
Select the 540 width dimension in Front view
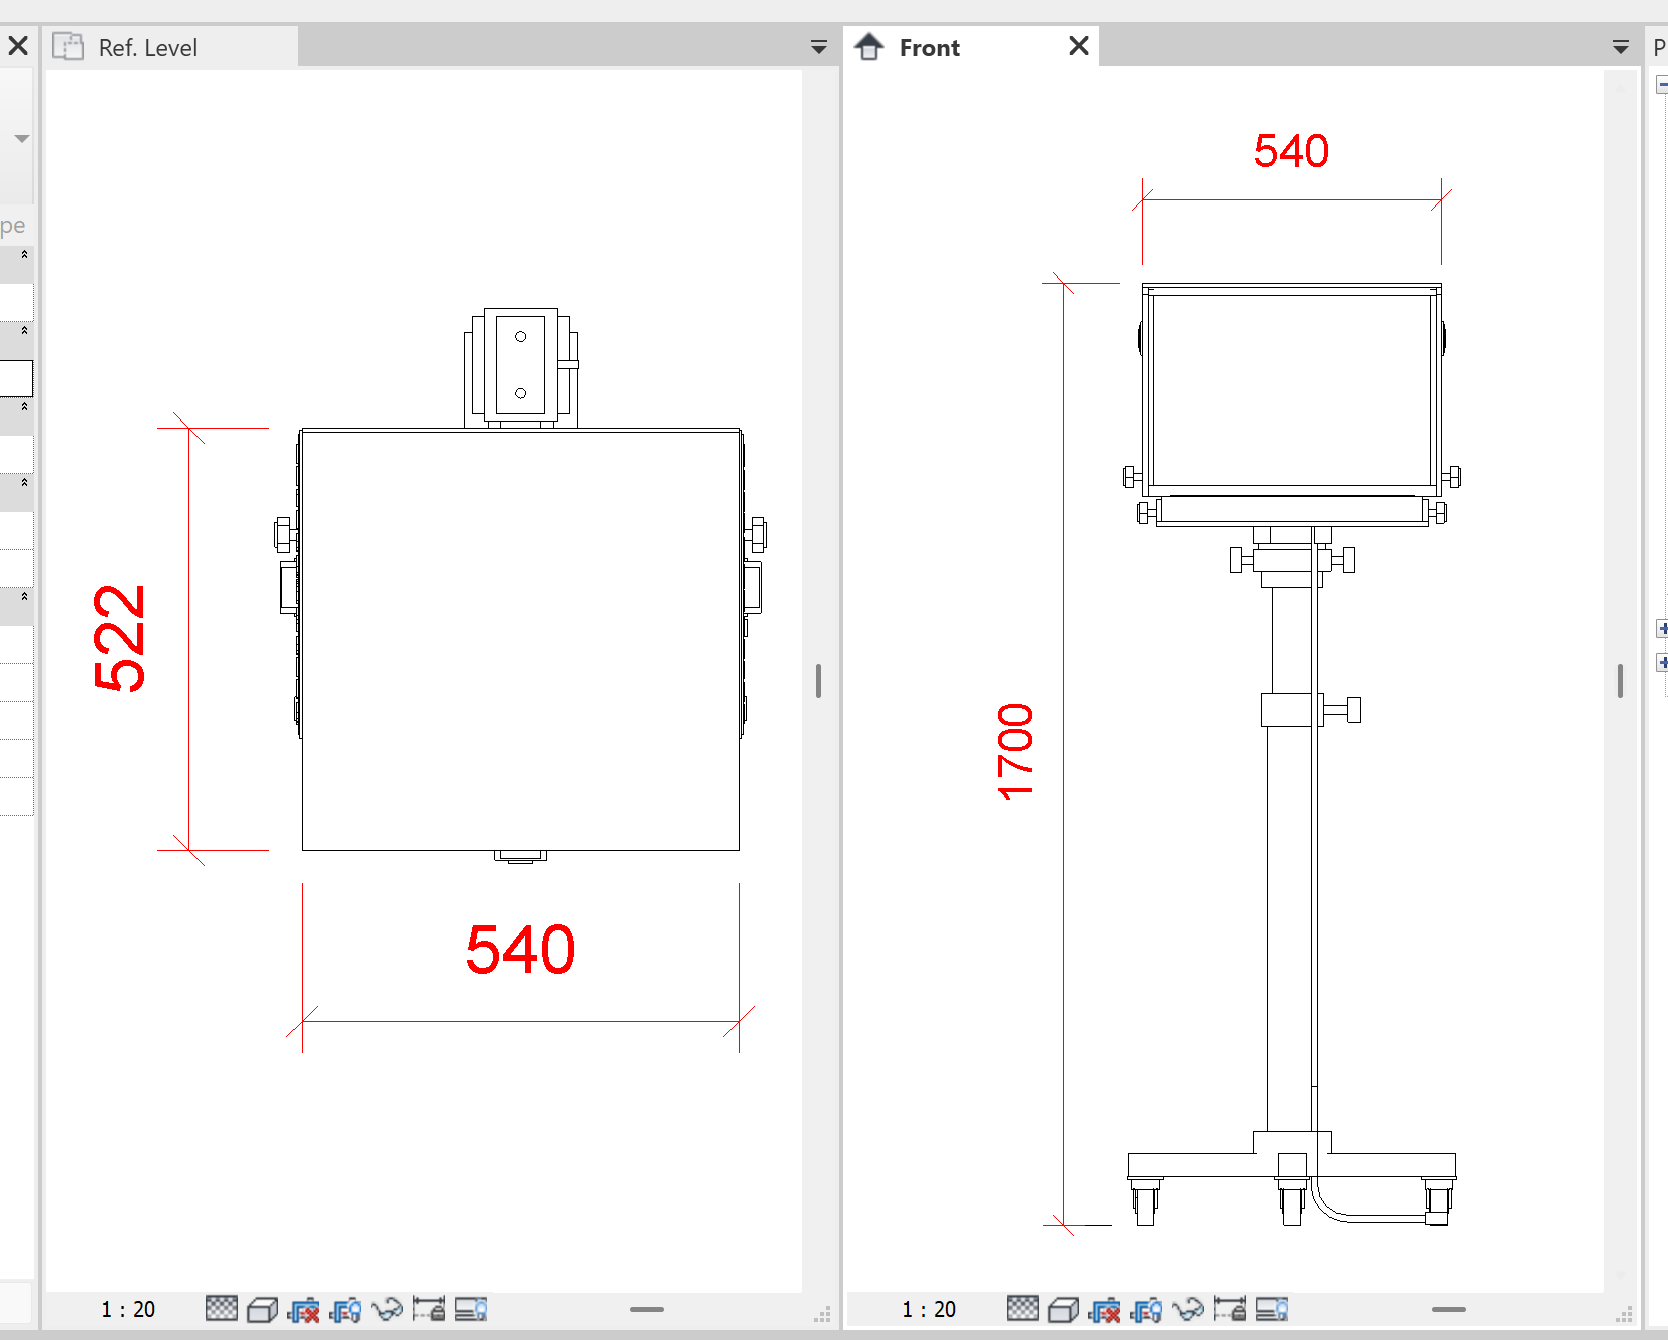point(1291,151)
